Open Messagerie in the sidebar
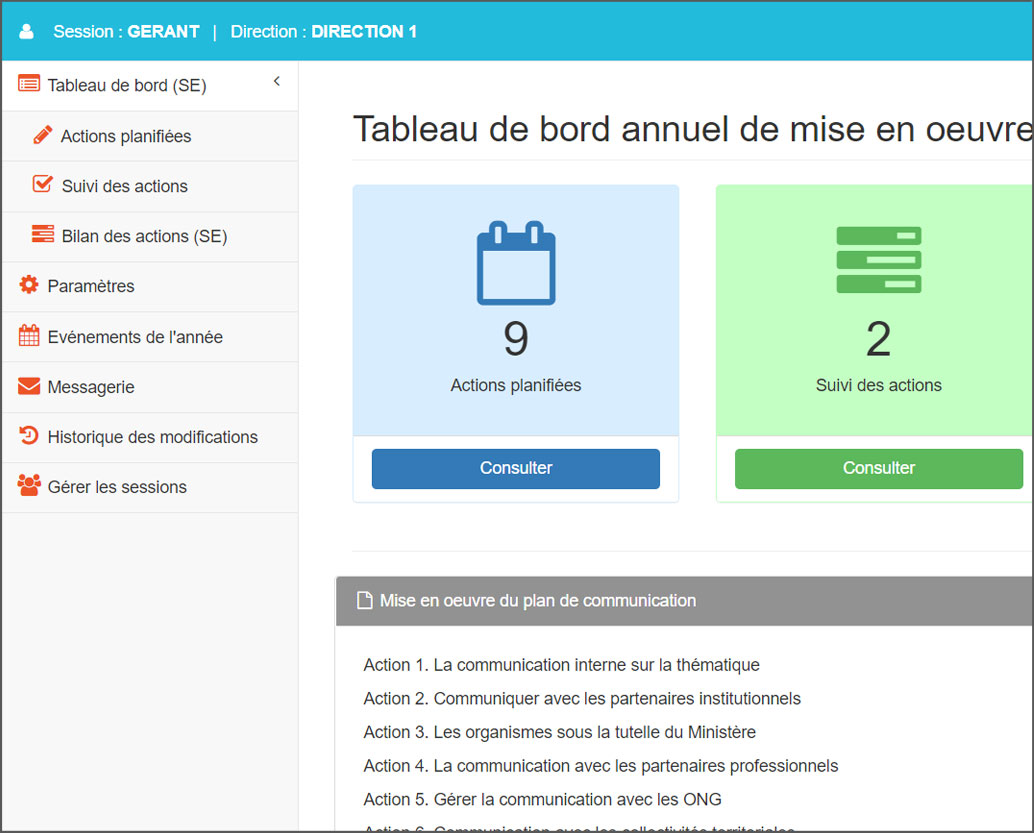 pyautogui.click(x=150, y=387)
